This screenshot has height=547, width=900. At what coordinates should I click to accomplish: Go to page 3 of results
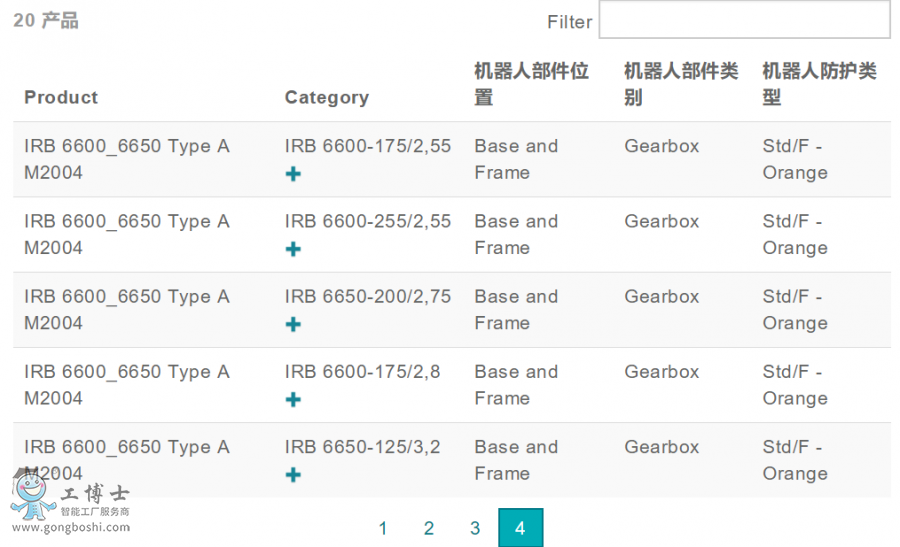pyautogui.click(x=475, y=528)
